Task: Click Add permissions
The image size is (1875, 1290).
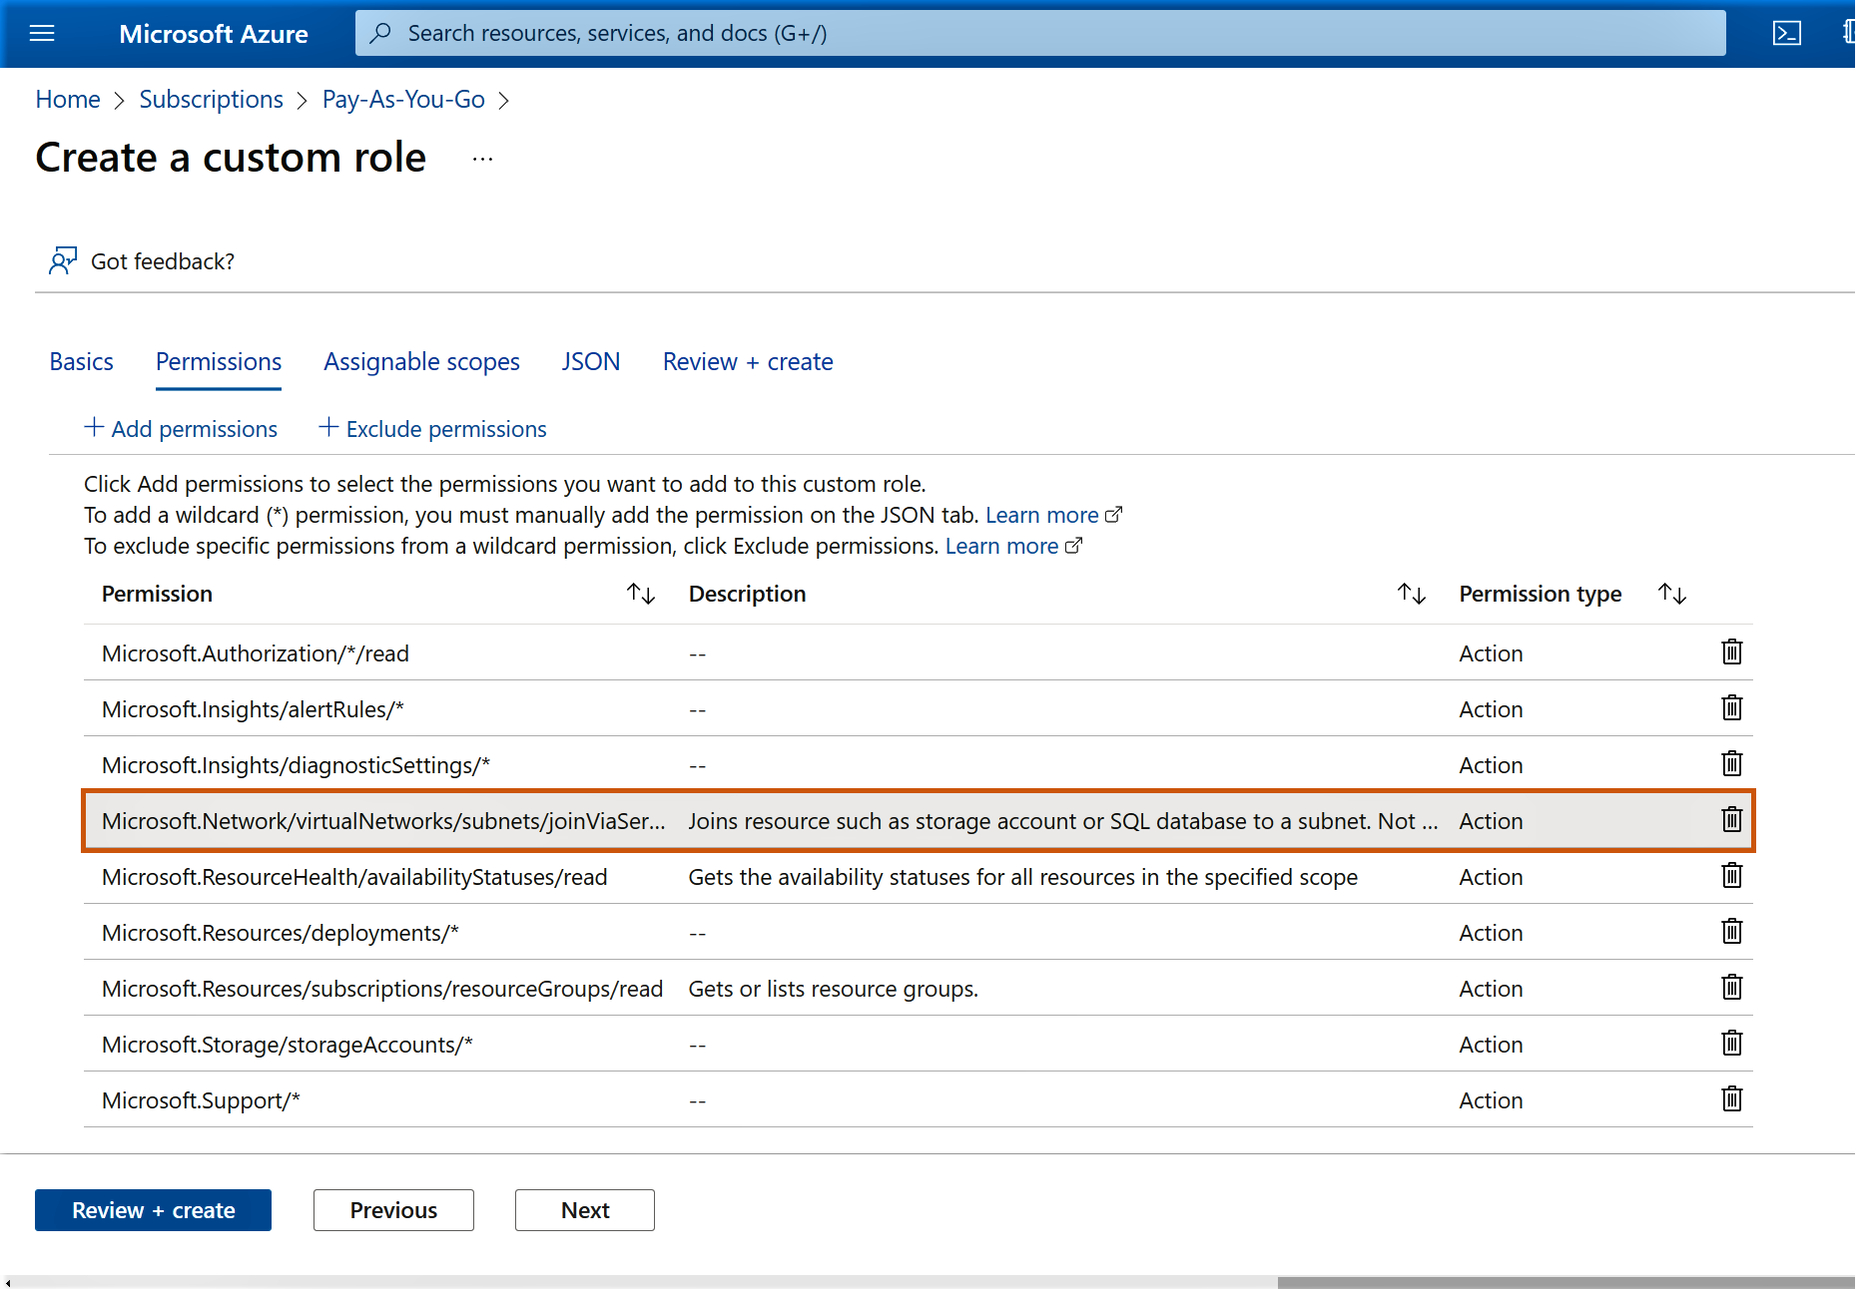Action: [181, 429]
